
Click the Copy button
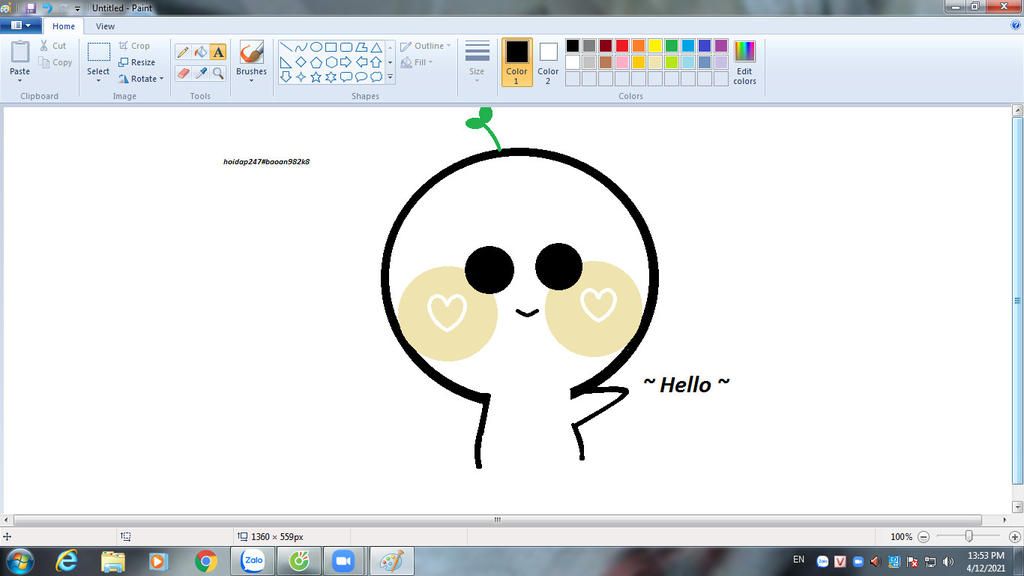click(56, 62)
